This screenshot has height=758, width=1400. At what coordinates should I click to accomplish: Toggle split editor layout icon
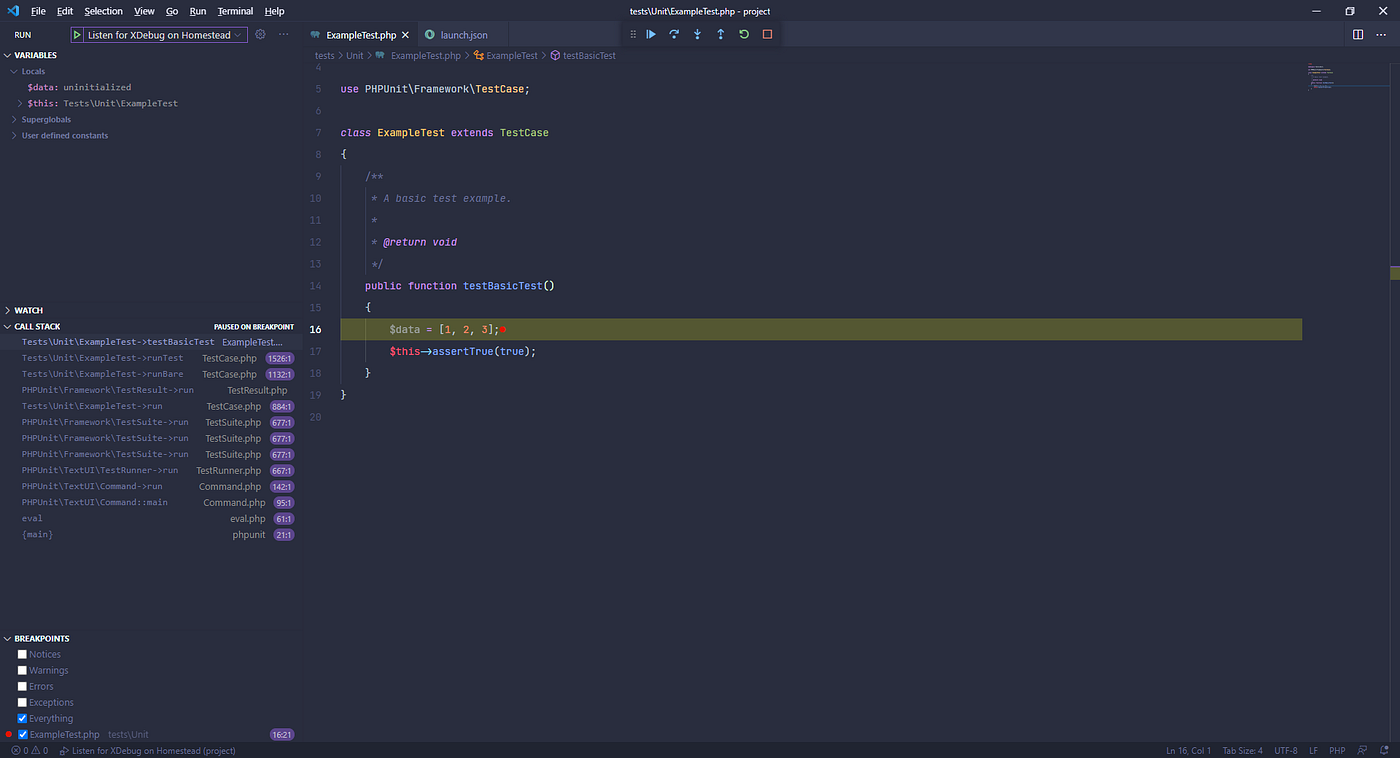pos(1358,35)
